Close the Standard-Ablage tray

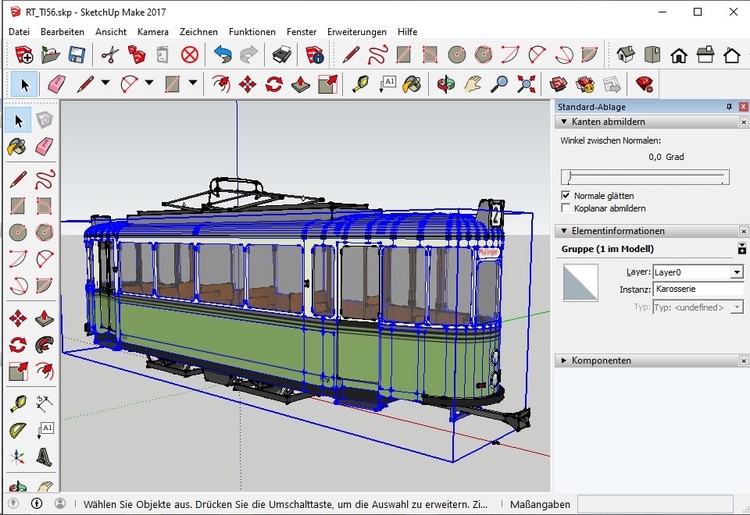743,107
